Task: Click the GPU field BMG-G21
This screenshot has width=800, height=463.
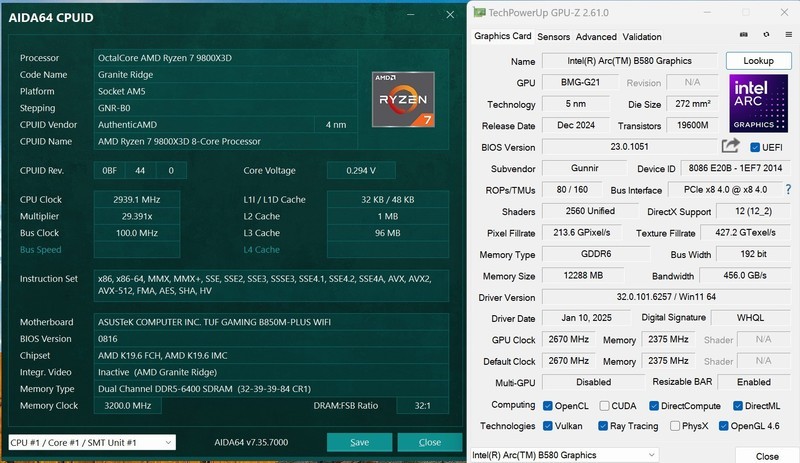Action: coord(580,82)
